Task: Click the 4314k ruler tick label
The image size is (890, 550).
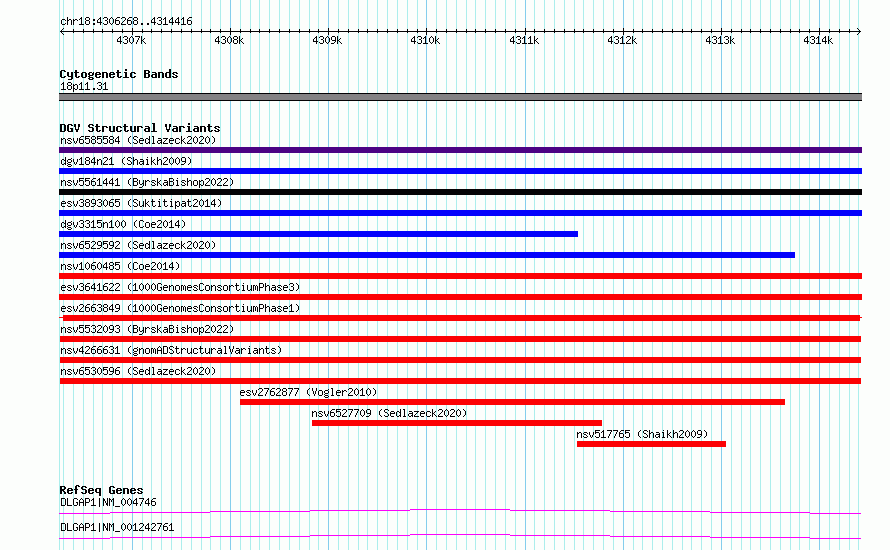Action: pos(818,40)
